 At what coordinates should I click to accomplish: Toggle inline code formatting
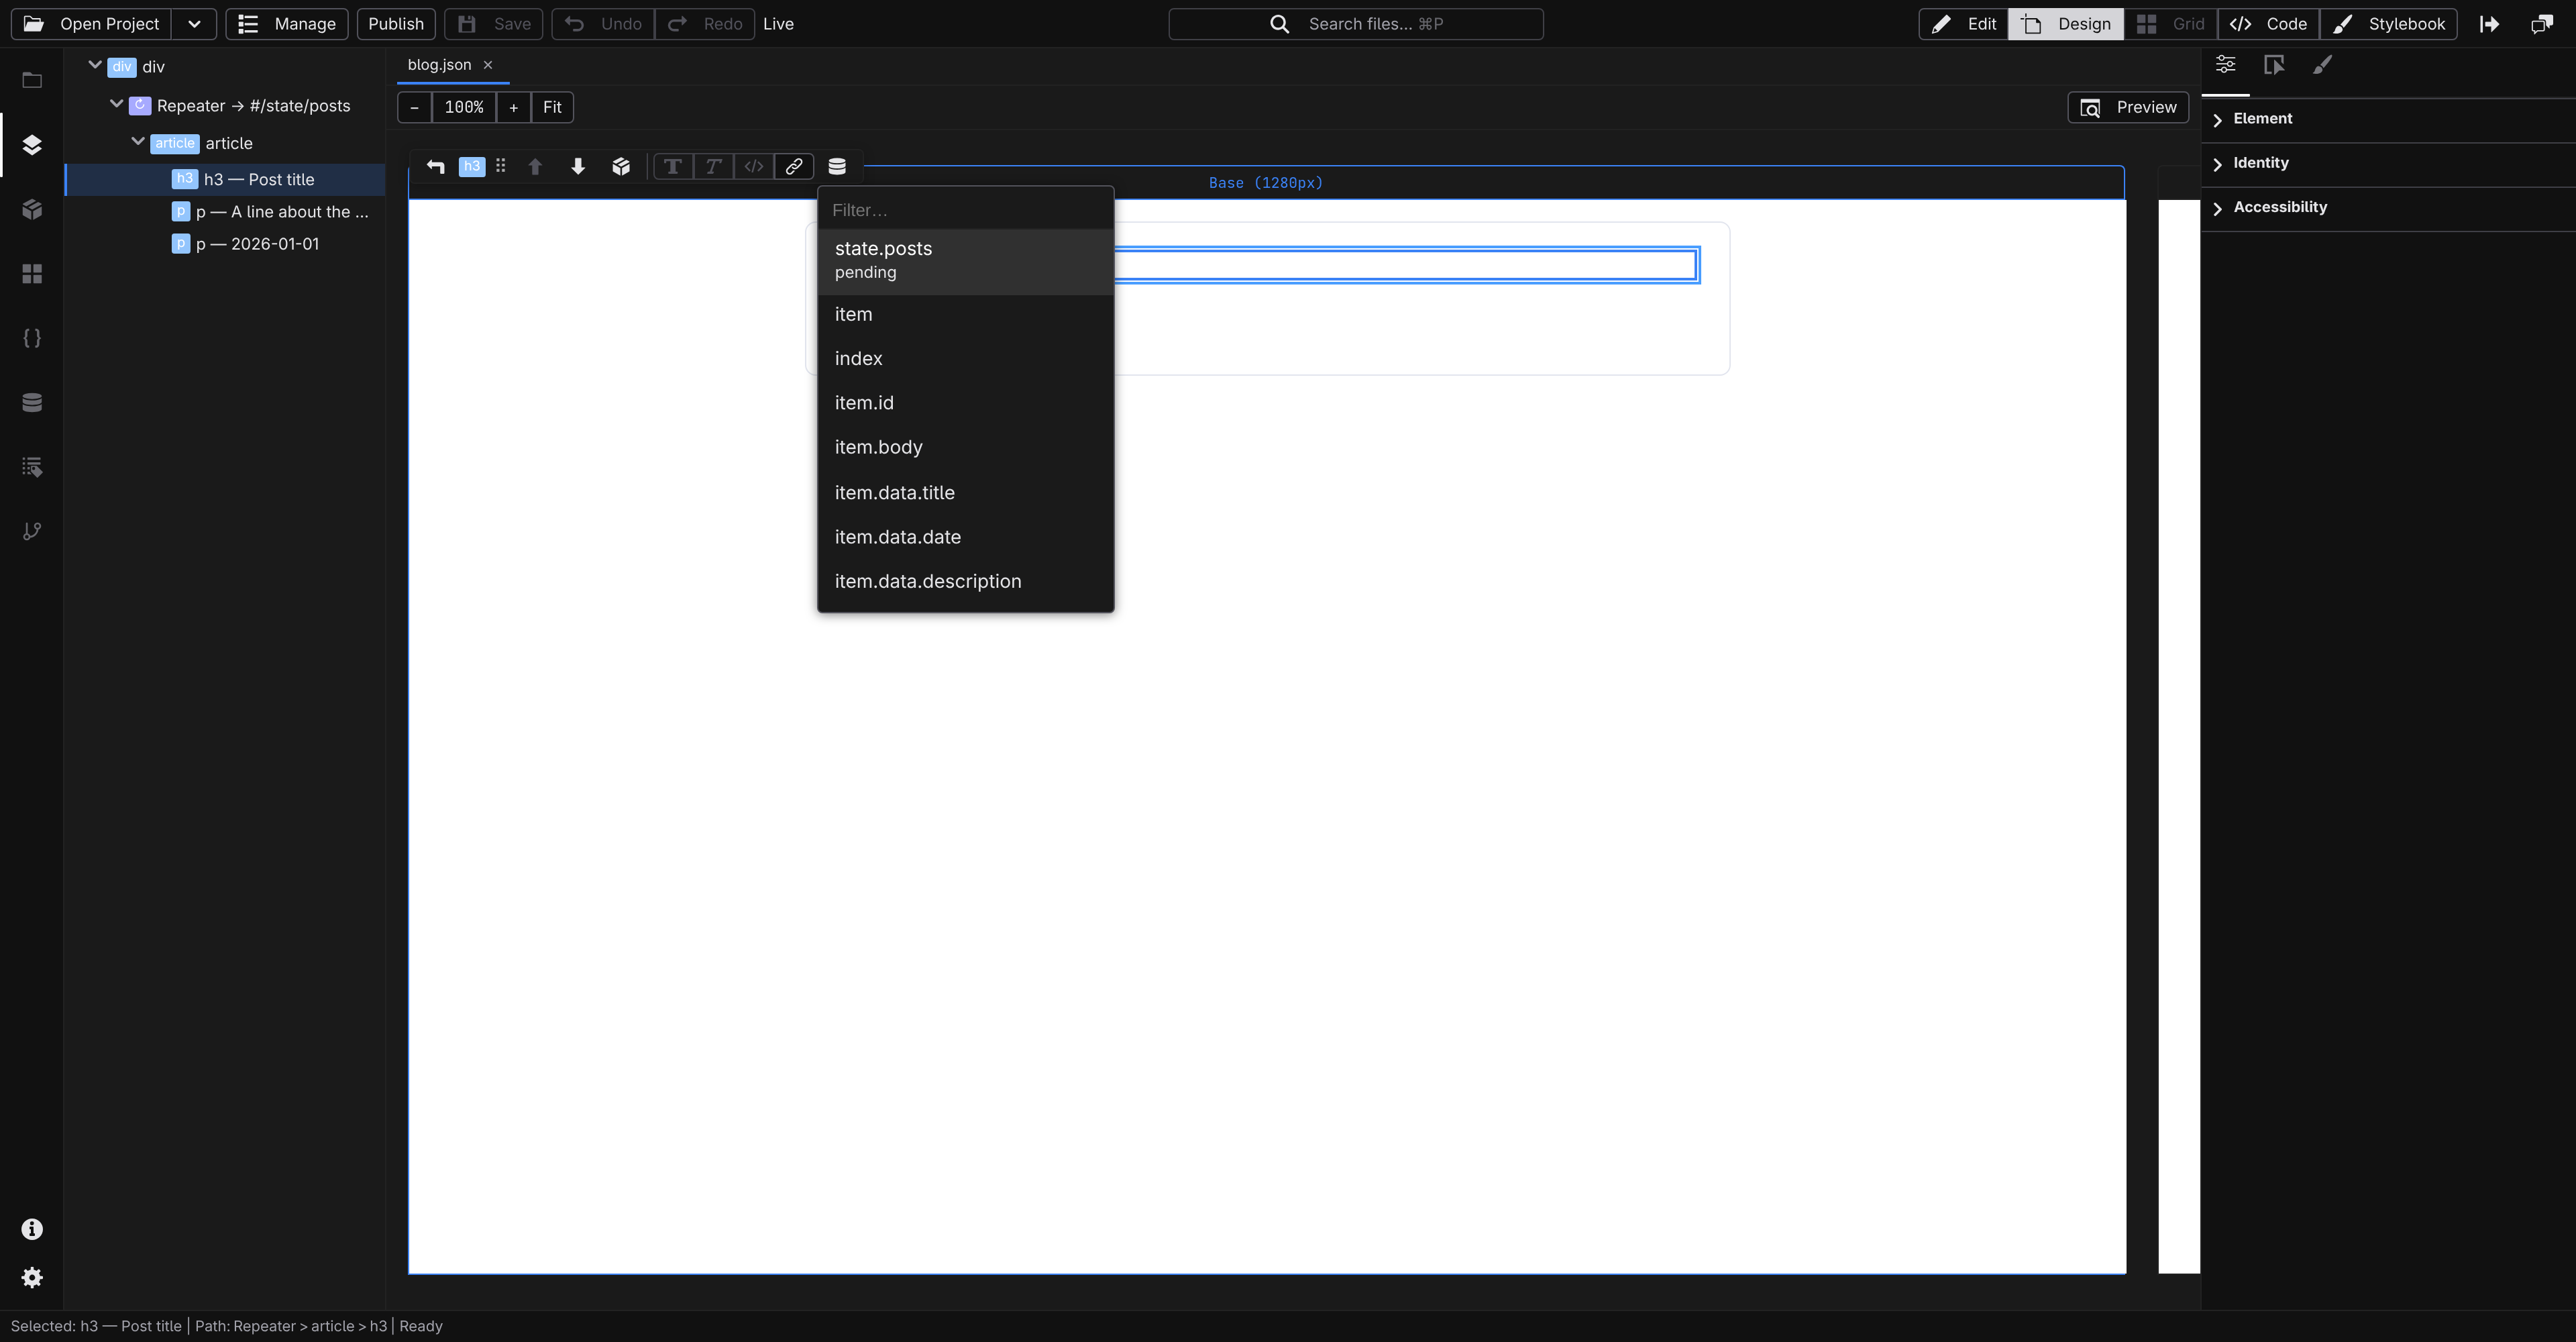754,166
